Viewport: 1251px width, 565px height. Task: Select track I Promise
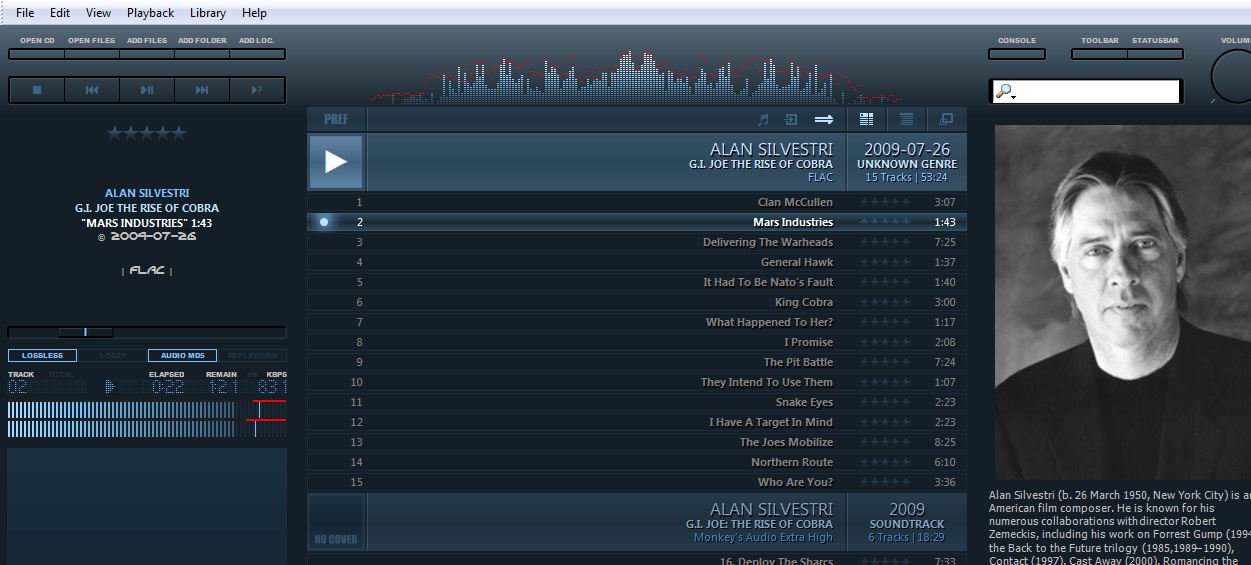pos(637,342)
